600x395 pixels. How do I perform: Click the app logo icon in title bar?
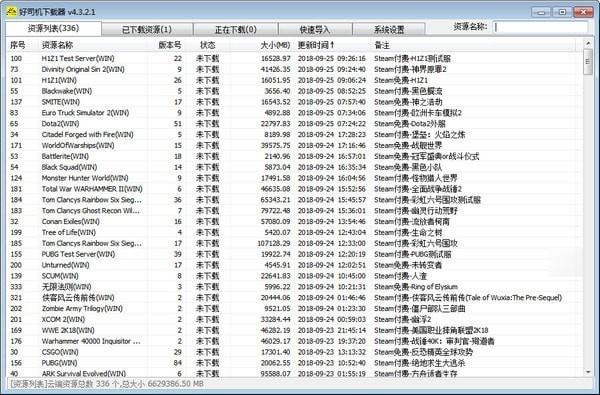tap(11, 11)
